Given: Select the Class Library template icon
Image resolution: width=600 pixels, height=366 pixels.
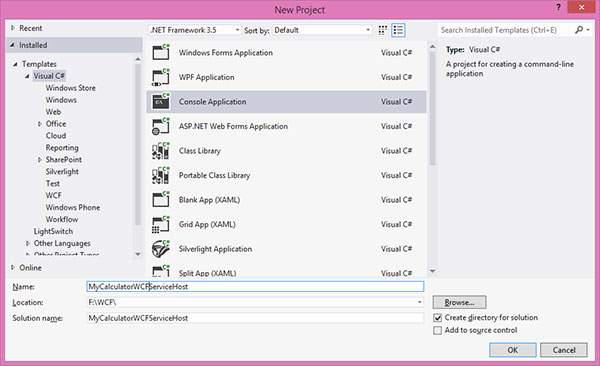Looking at the screenshot, I should coord(161,150).
